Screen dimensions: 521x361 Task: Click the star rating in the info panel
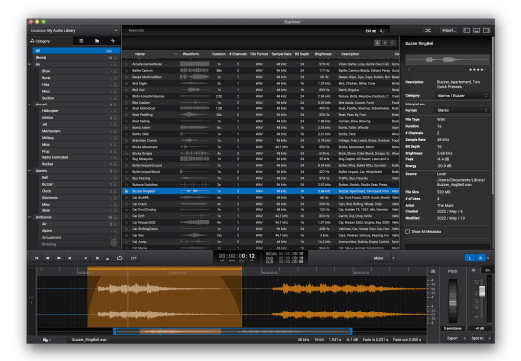(x=477, y=70)
